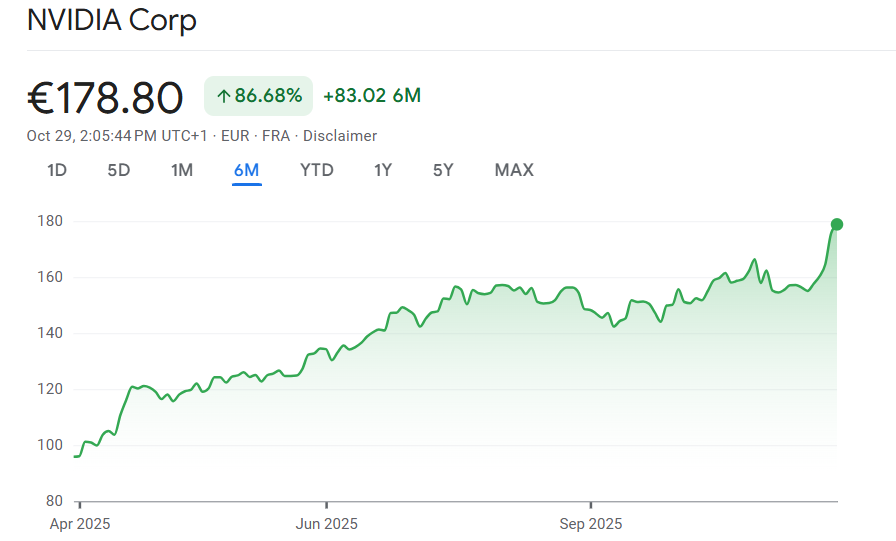Image resolution: width=896 pixels, height=541 pixels.
Task: Select the 1D time range tab
Action: click(57, 170)
